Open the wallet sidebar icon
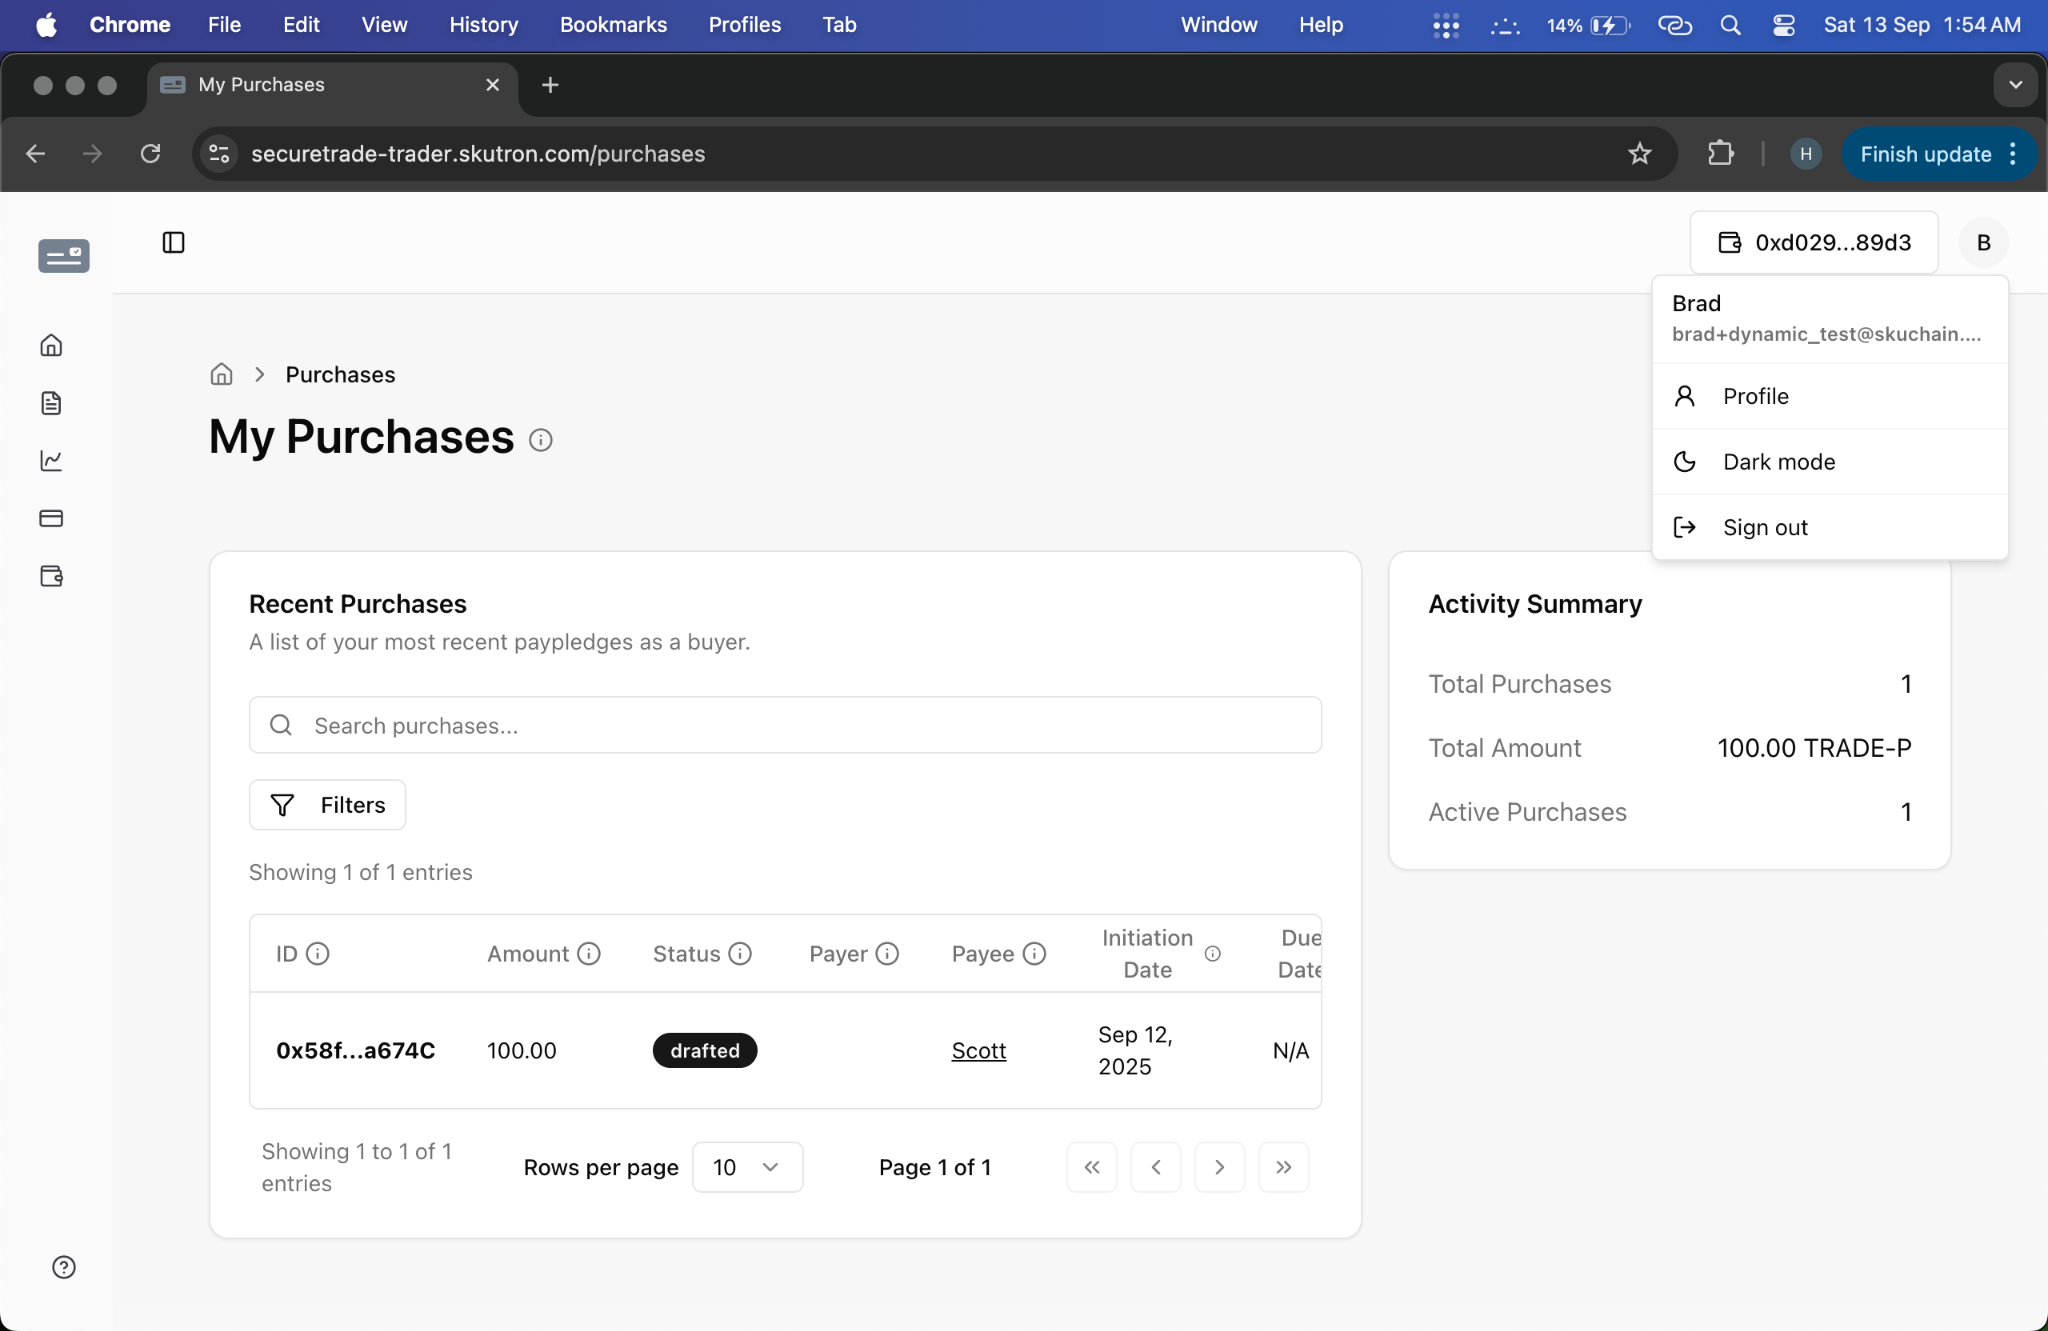2048x1331 pixels. point(51,576)
